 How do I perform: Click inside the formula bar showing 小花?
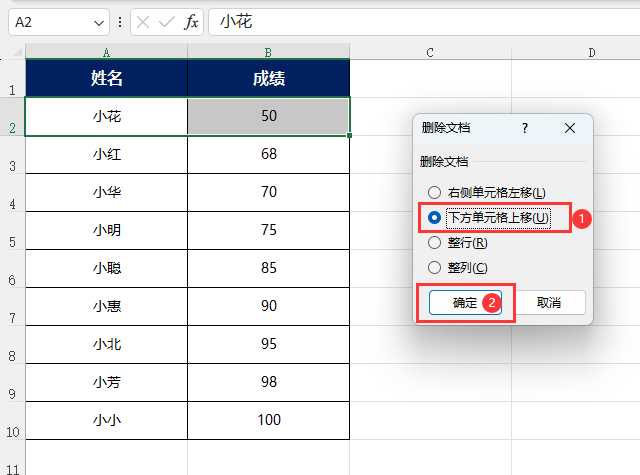424,22
